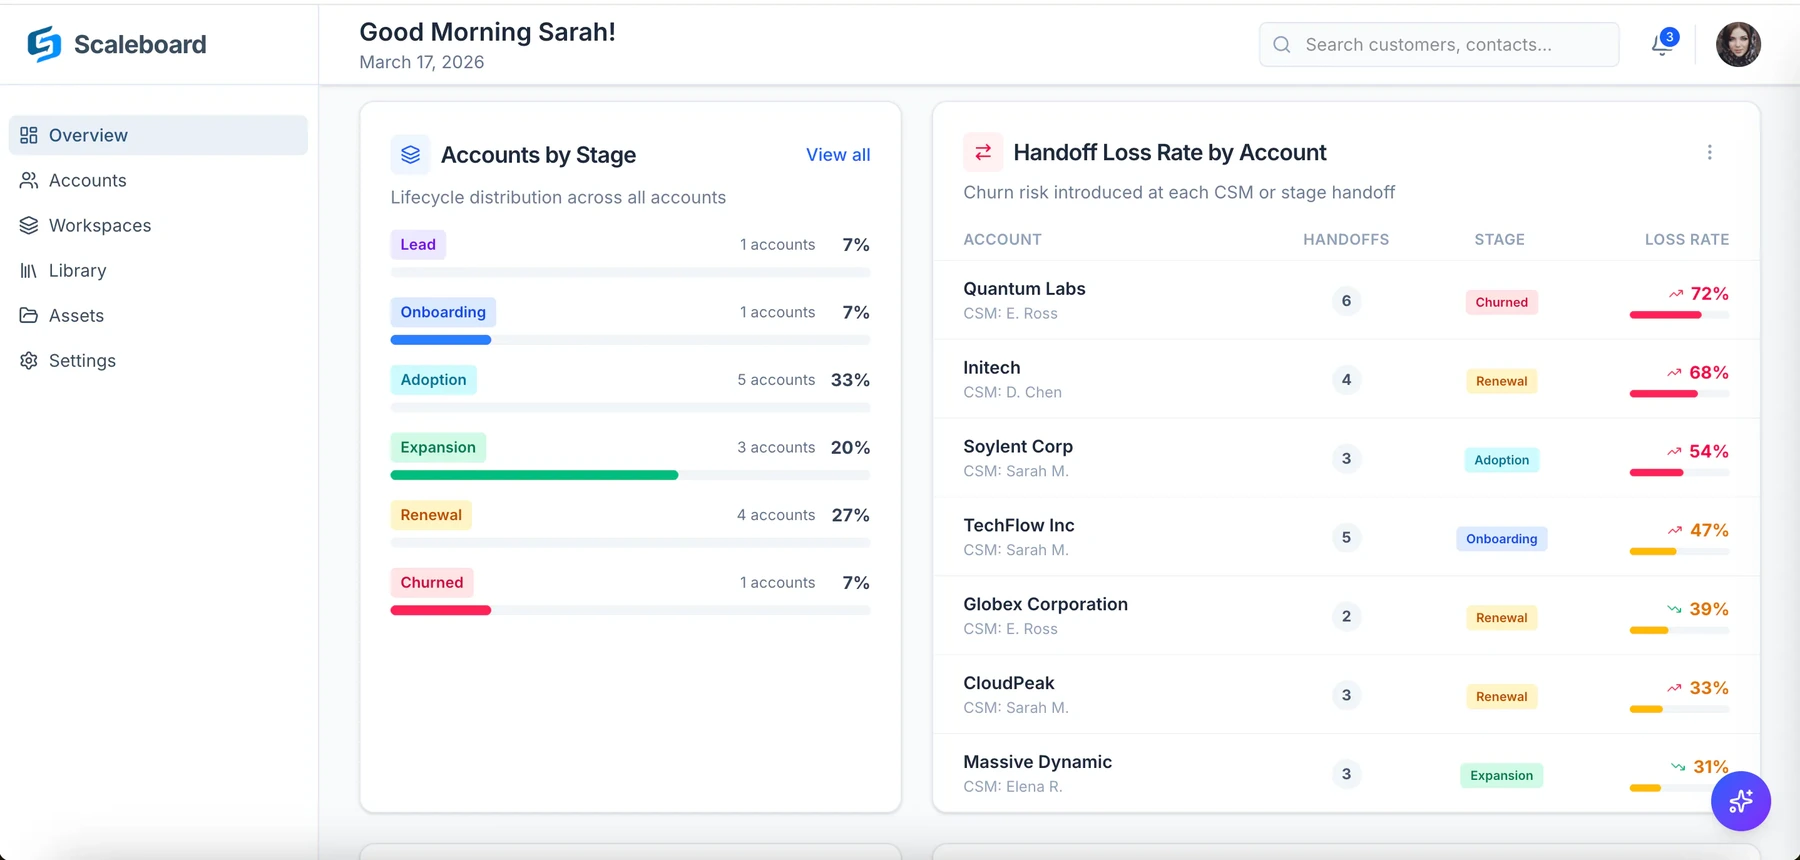Image resolution: width=1800 pixels, height=860 pixels.
Task: Click the search magnifier icon
Action: coord(1281,45)
